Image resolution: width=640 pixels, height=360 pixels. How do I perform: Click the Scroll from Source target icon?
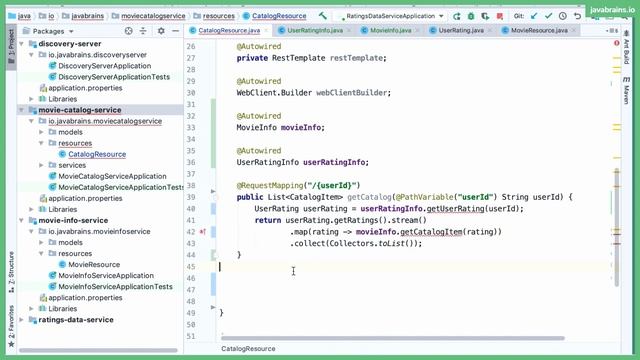pos(129,31)
